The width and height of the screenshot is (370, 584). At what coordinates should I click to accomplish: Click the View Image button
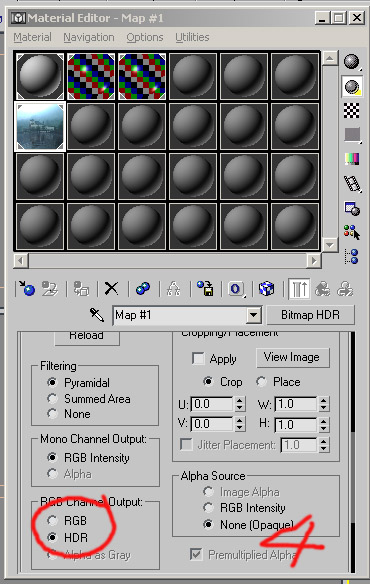pos(292,357)
